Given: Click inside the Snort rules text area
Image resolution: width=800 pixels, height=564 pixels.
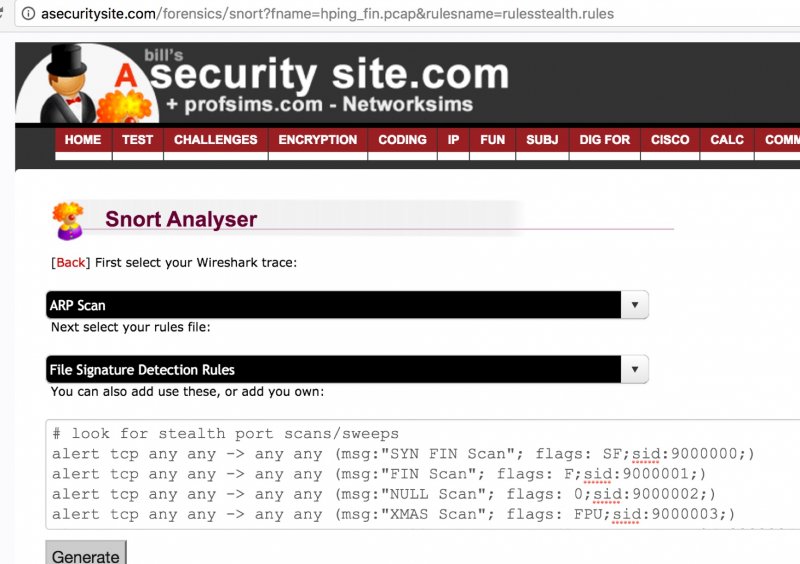Looking at the screenshot, I should click(x=422, y=474).
